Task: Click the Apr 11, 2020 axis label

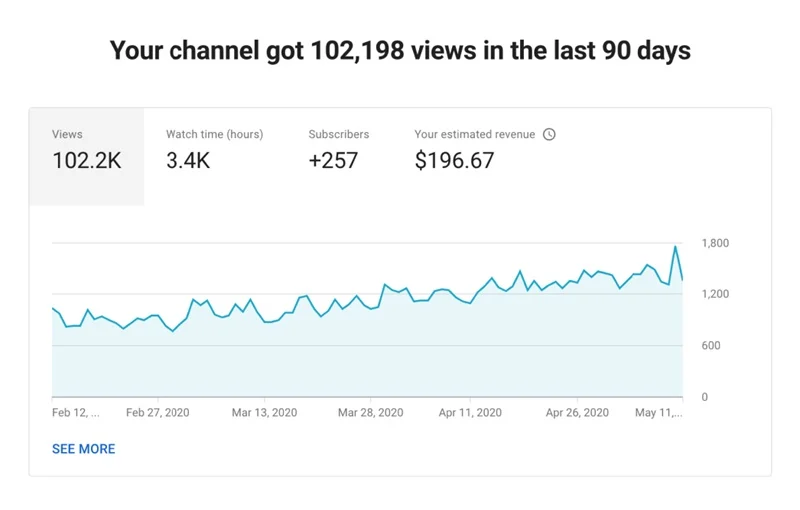Action: 470,412
